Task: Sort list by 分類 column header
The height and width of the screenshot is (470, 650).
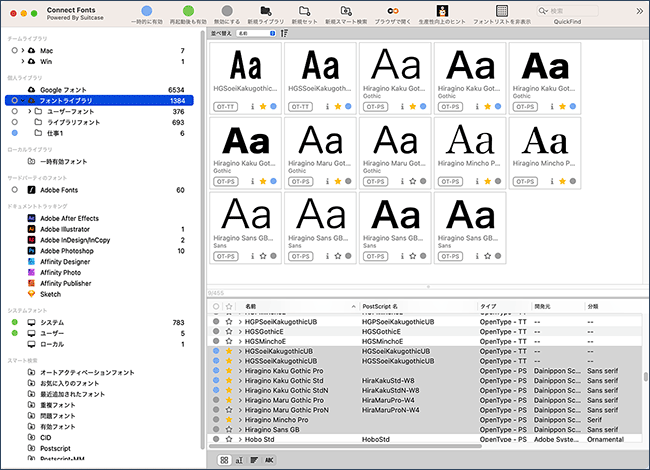Action: [614, 306]
